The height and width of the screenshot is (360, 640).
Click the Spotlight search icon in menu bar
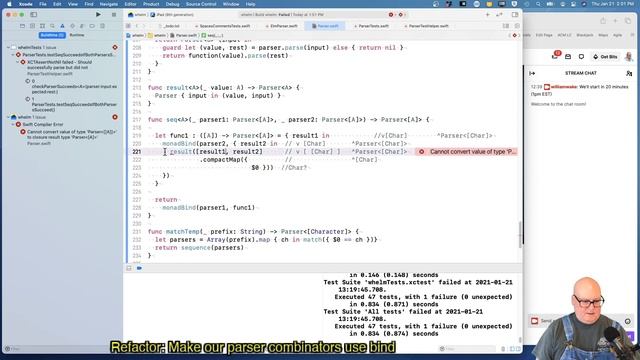tap(538, 4)
